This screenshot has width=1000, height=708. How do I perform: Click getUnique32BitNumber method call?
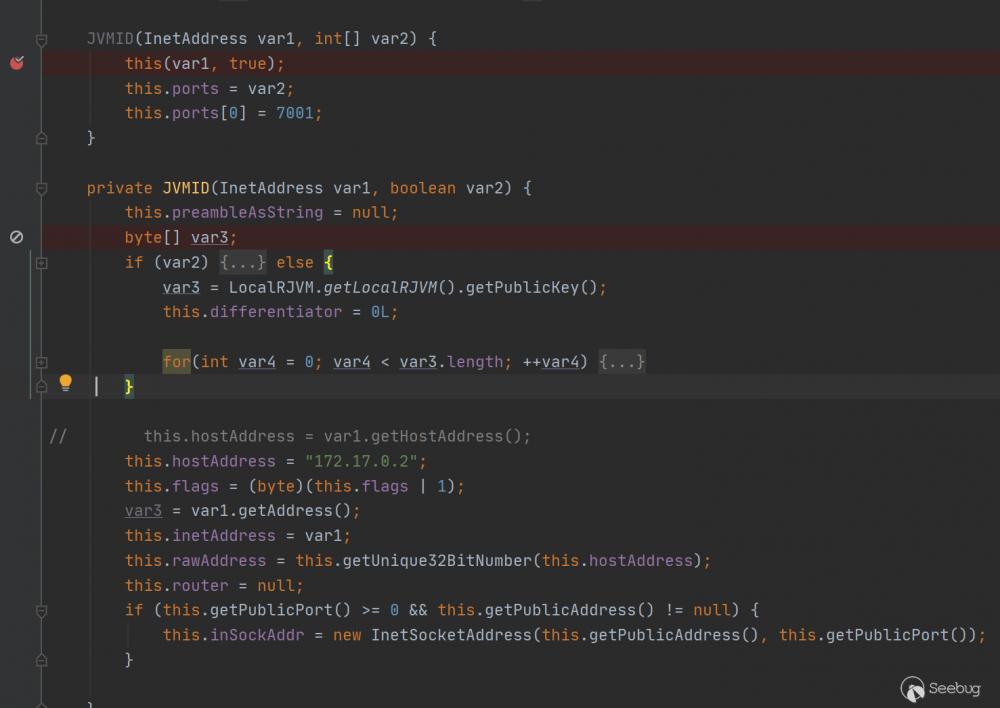[437, 561]
